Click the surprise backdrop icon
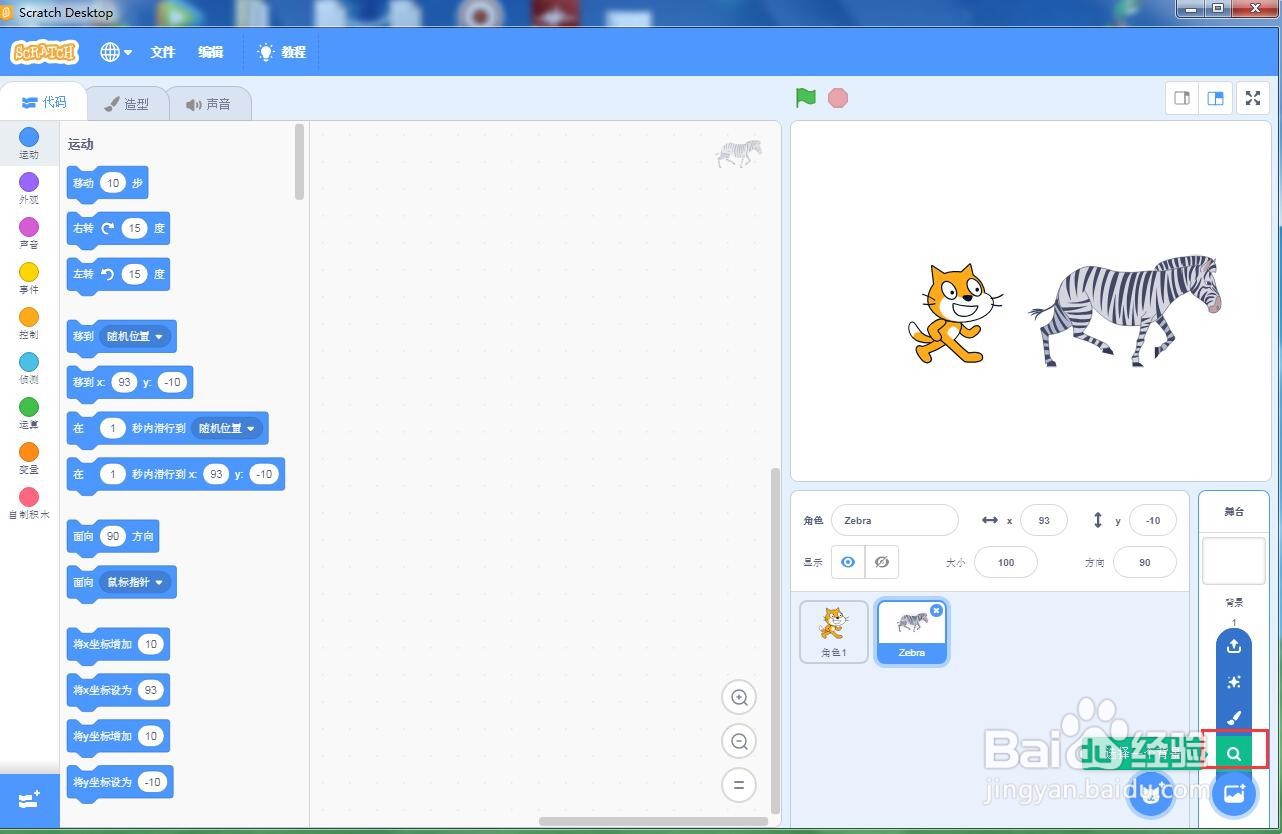1282x834 pixels. (1234, 682)
